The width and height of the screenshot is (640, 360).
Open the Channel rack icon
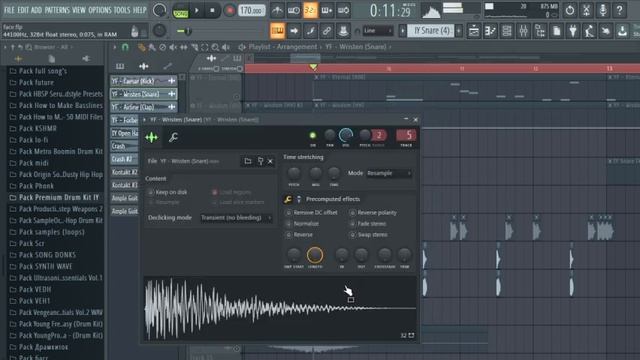point(507,31)
